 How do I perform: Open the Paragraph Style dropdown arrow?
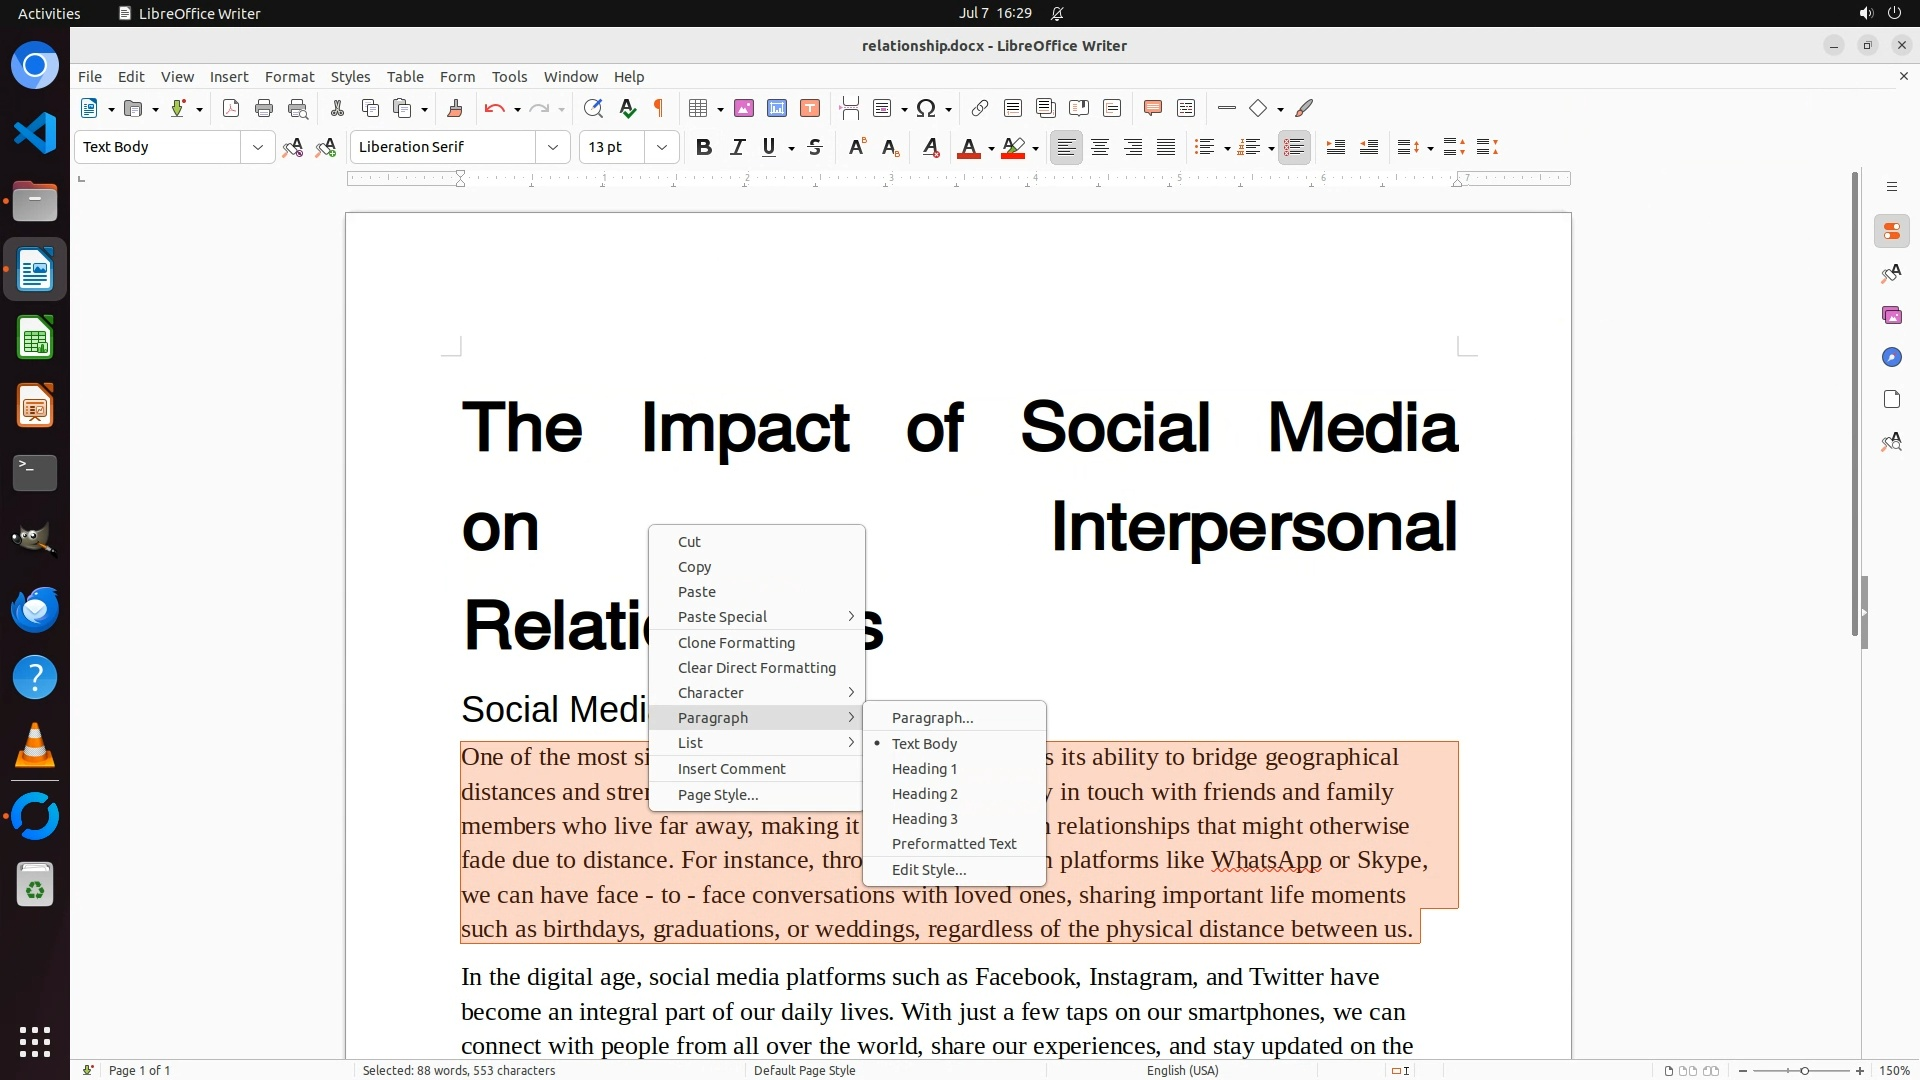[x=257, y=147]
